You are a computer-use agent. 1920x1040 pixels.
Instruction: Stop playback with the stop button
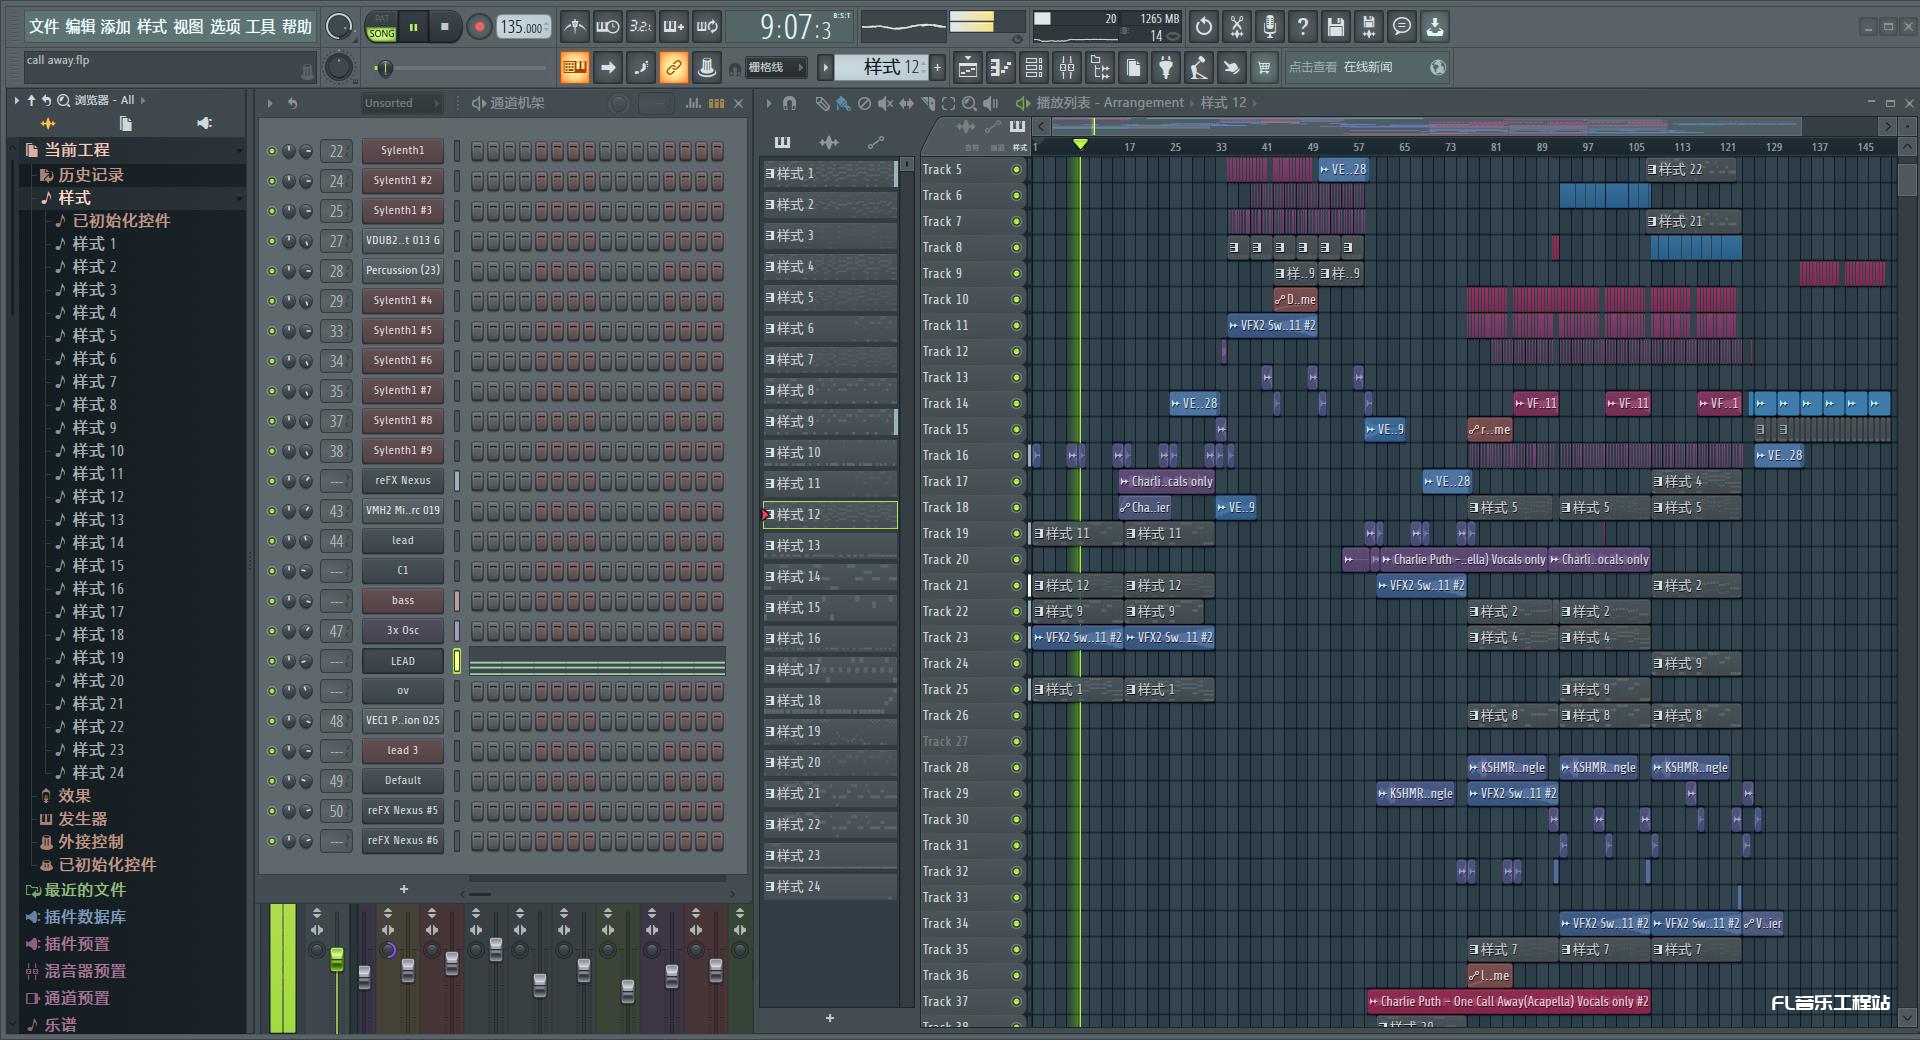(444, 27)
